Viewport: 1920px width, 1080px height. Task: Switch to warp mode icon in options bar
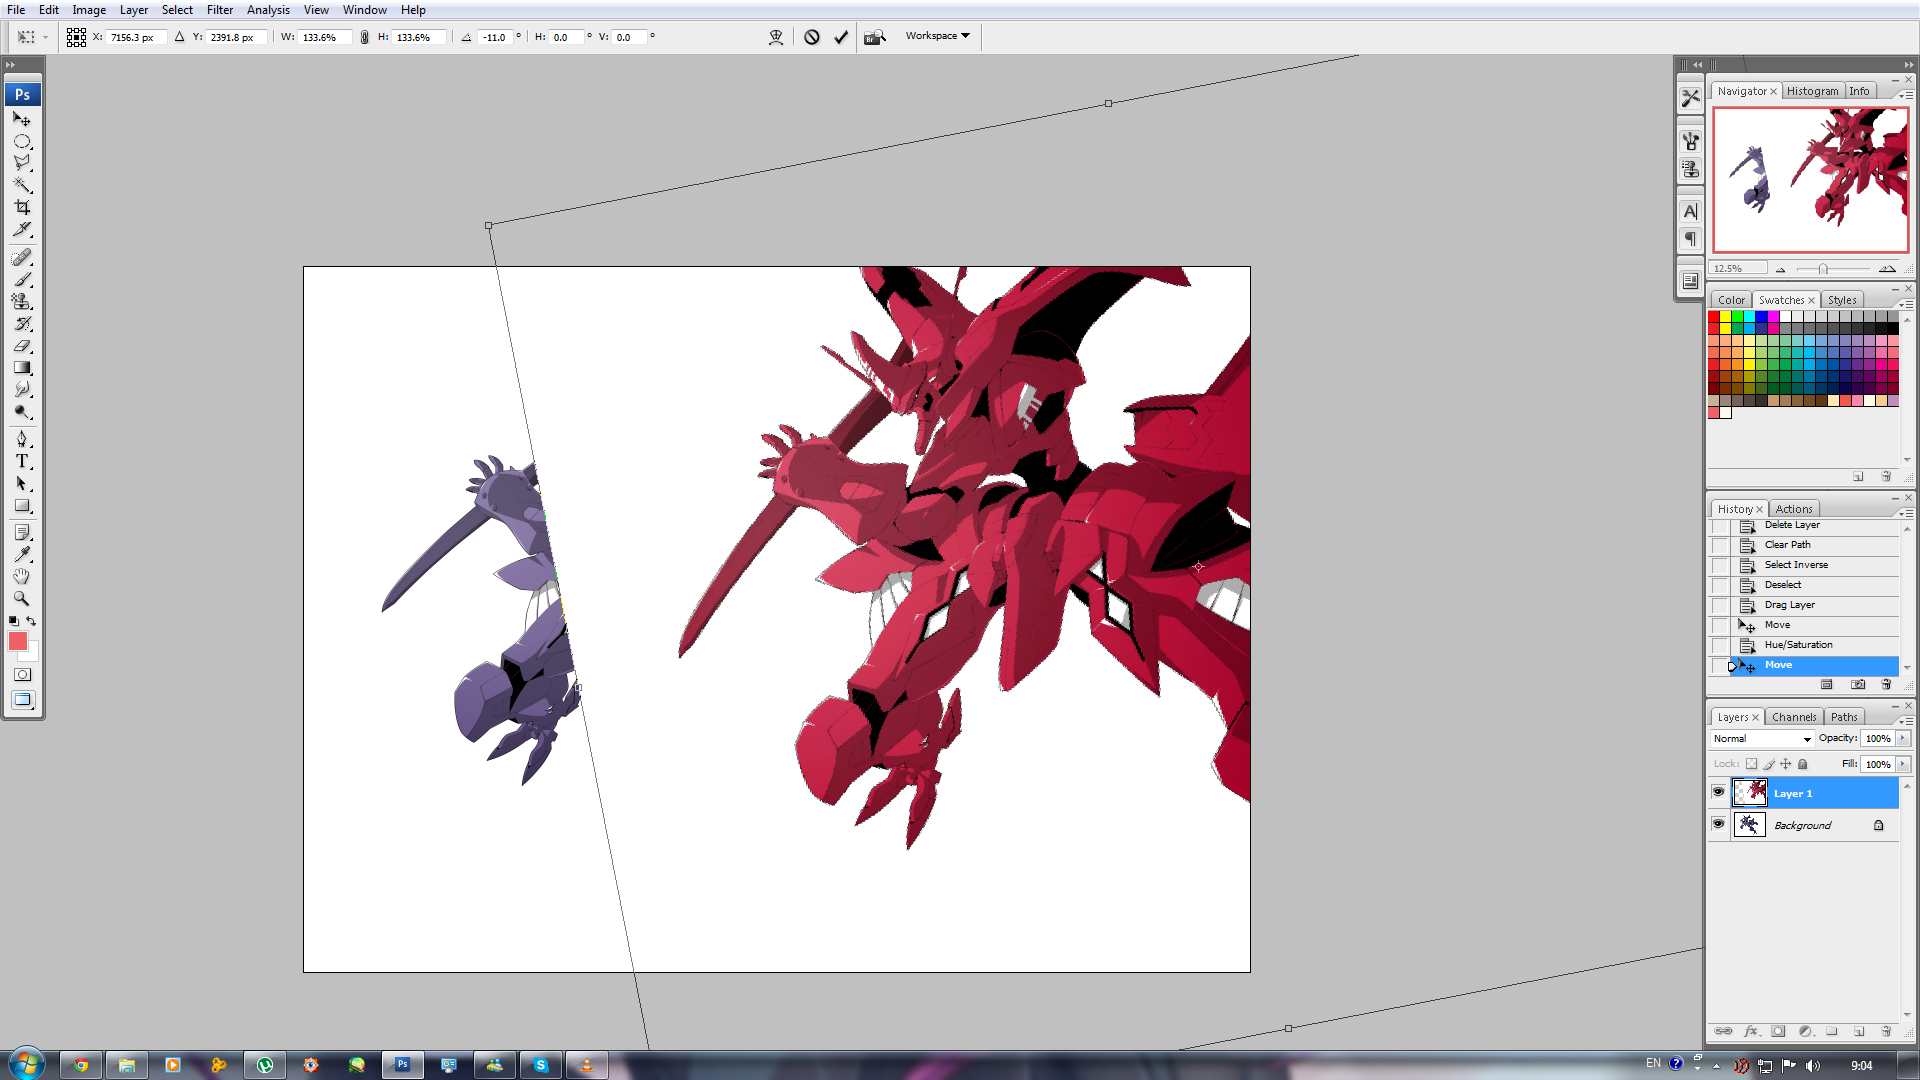(776, 37)
